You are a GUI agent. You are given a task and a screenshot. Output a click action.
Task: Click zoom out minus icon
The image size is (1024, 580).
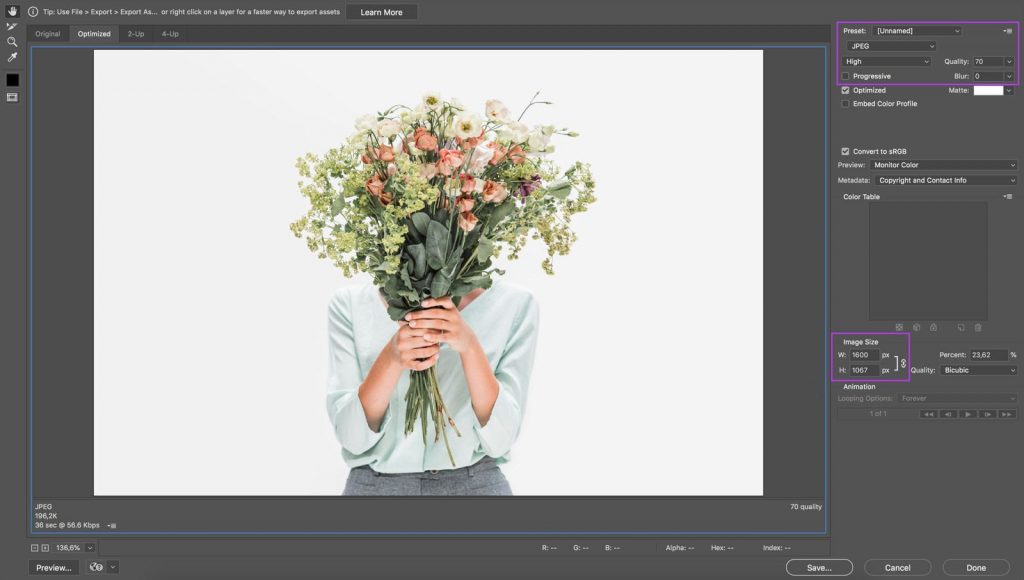tap(35, 548)
